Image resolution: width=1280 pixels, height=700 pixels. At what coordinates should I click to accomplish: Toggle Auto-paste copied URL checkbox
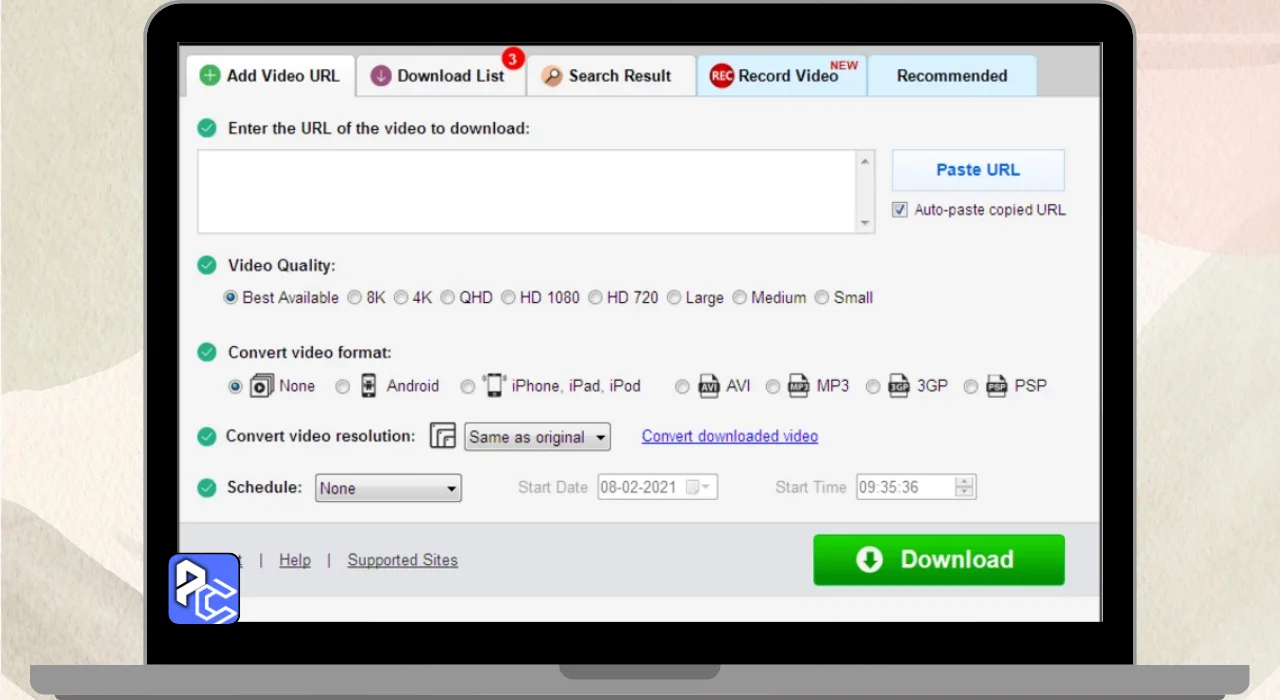(x=900, y=210)
